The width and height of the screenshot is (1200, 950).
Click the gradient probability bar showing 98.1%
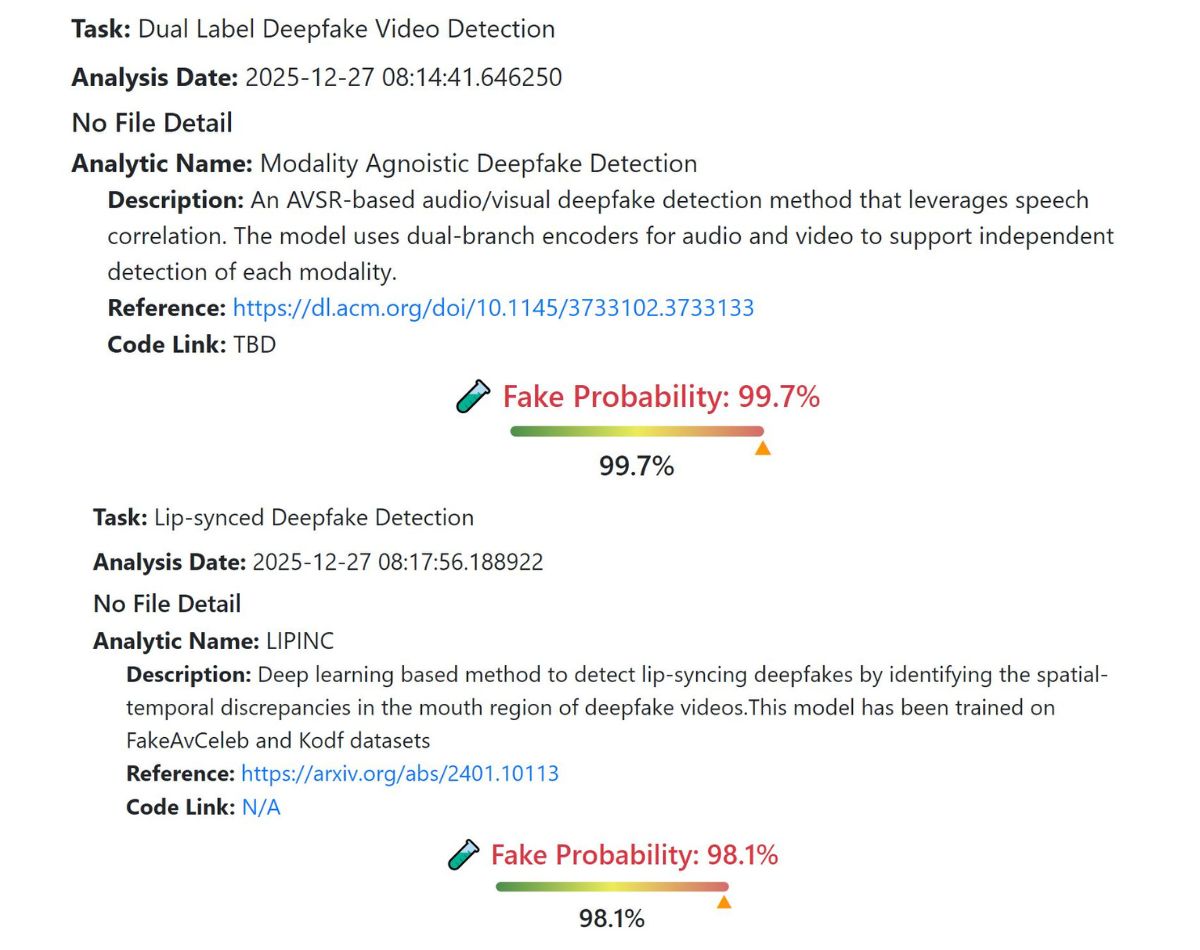tap(611, 886)
